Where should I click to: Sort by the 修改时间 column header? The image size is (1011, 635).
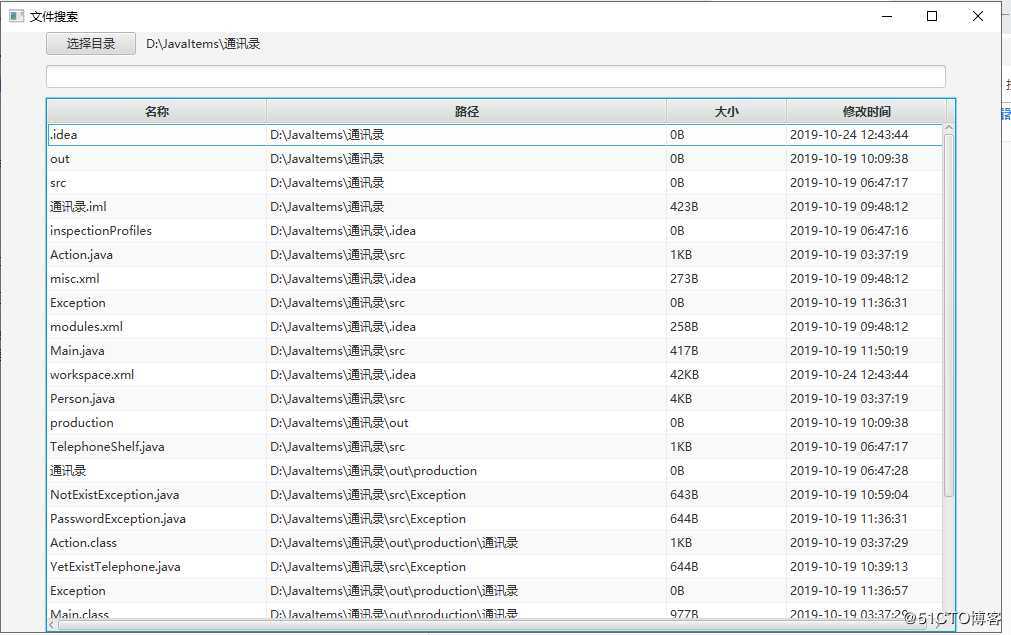866,112
